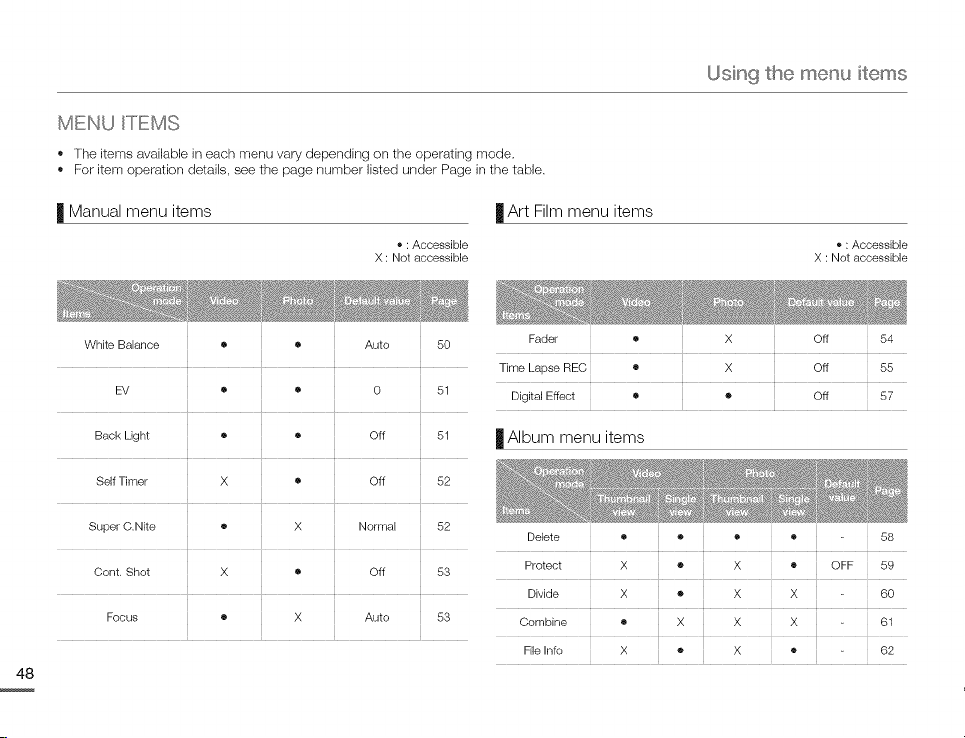Select the Self Timer item in Manual menu
Viewport: 965px width, 738px height.
pyautogui.click(x=122, y=481)
